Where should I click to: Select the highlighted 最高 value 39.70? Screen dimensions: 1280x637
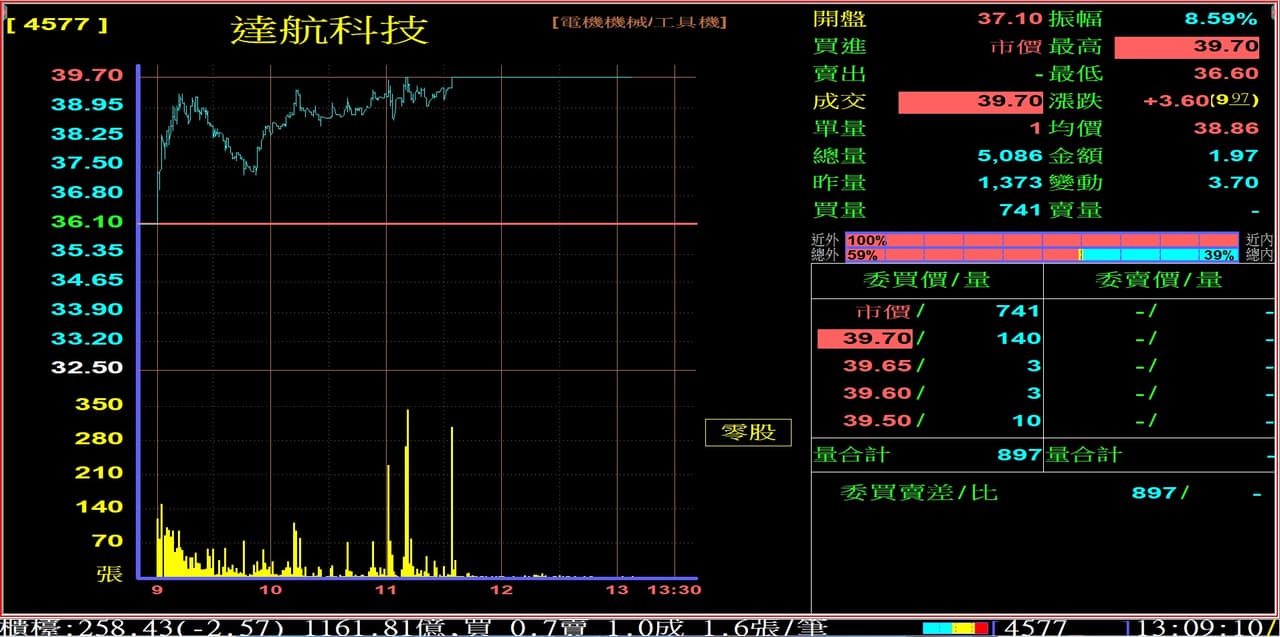click(1186, 46)
